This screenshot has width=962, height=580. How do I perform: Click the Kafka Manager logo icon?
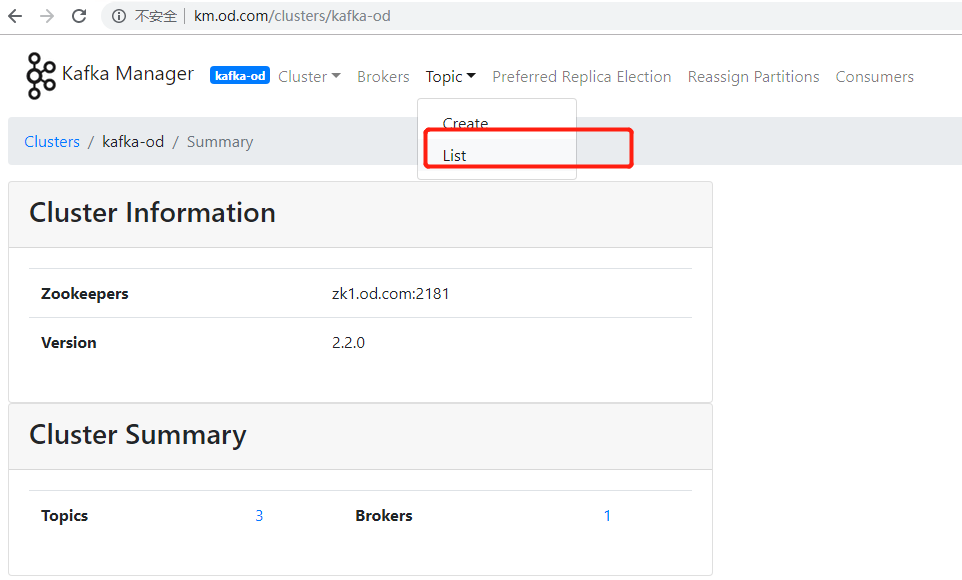click(41, 76)
